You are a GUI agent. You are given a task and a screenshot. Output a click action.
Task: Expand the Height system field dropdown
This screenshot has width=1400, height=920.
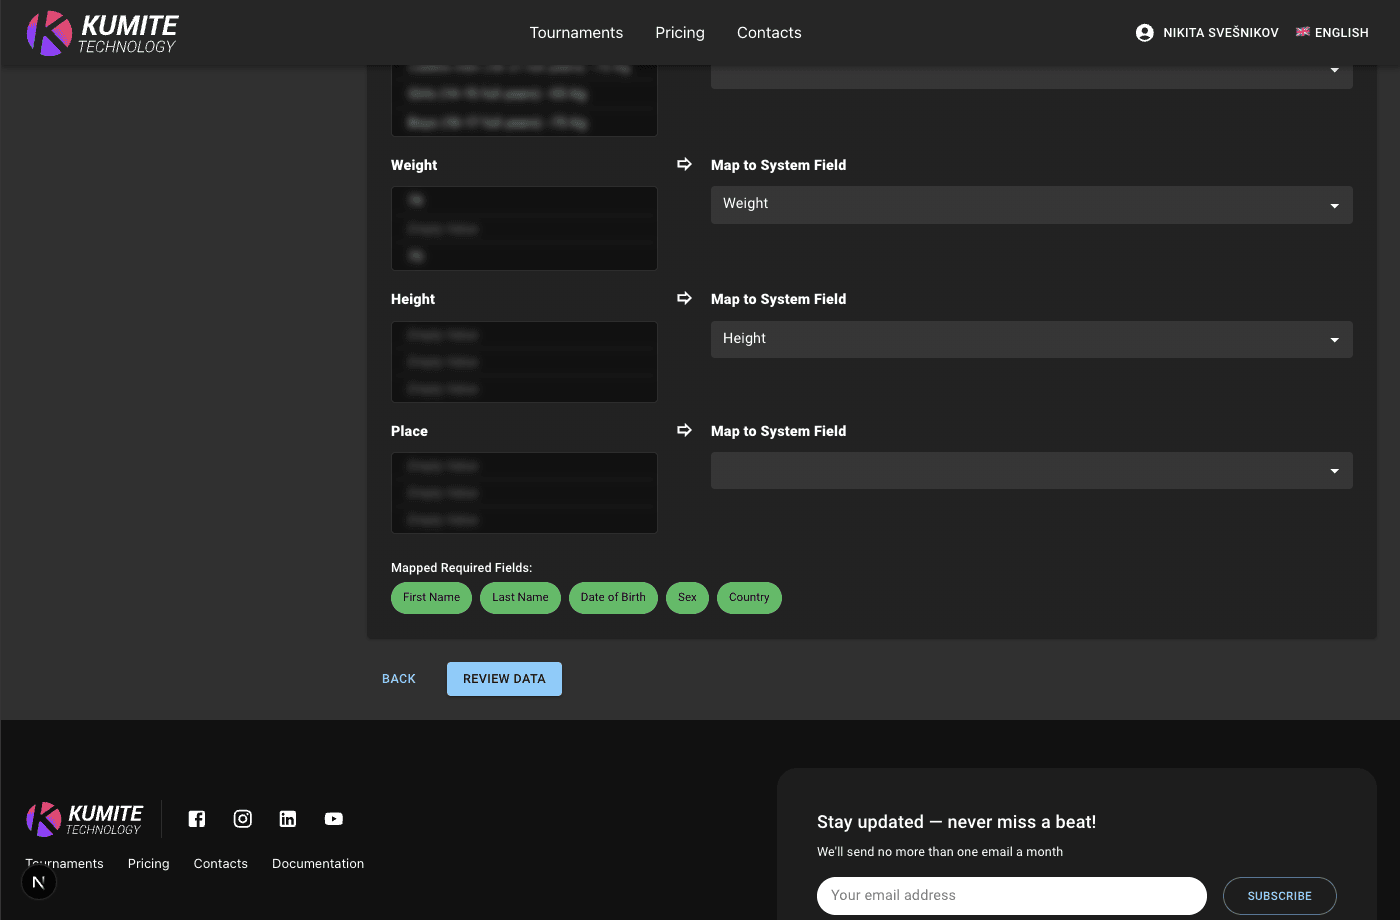coord(1031,339)
